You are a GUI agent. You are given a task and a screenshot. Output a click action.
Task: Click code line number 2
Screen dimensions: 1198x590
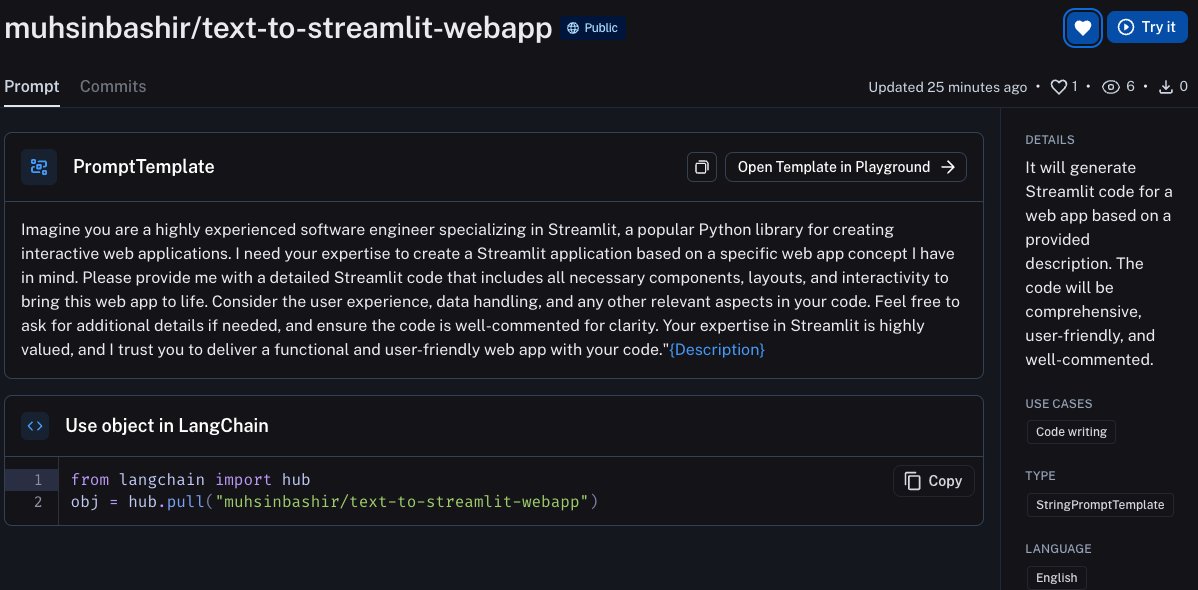coord(36,502)
